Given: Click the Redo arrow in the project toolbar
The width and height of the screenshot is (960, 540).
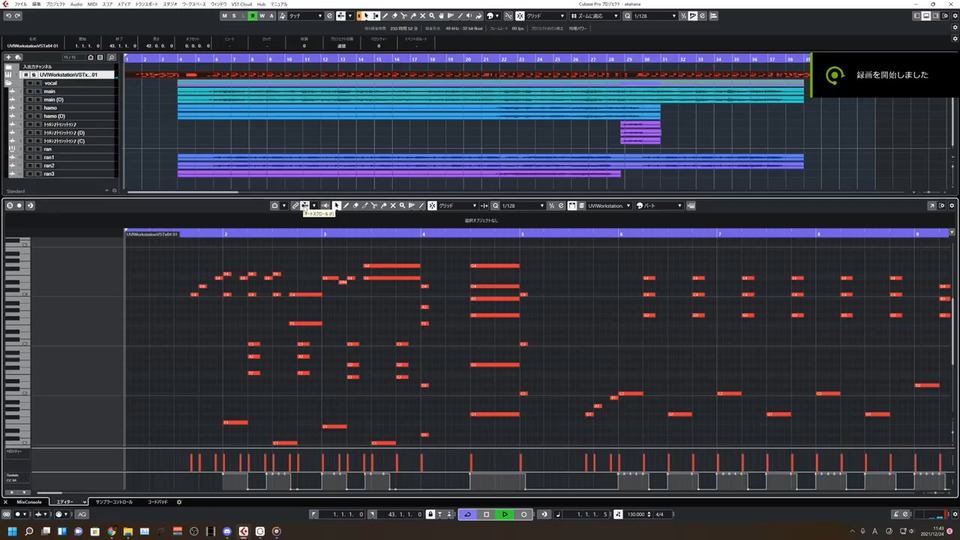Looking at the screenshot, I should coord(18,16).
